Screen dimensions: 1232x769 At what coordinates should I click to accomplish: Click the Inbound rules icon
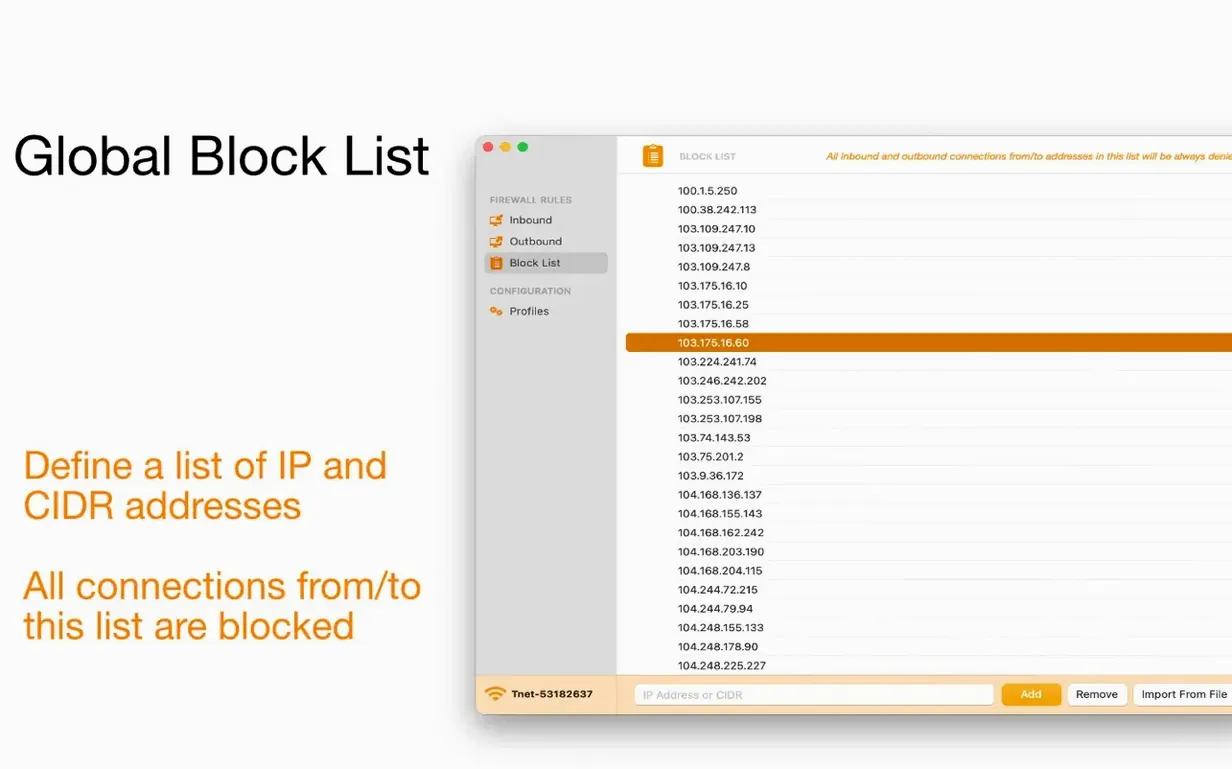(496, 220)
